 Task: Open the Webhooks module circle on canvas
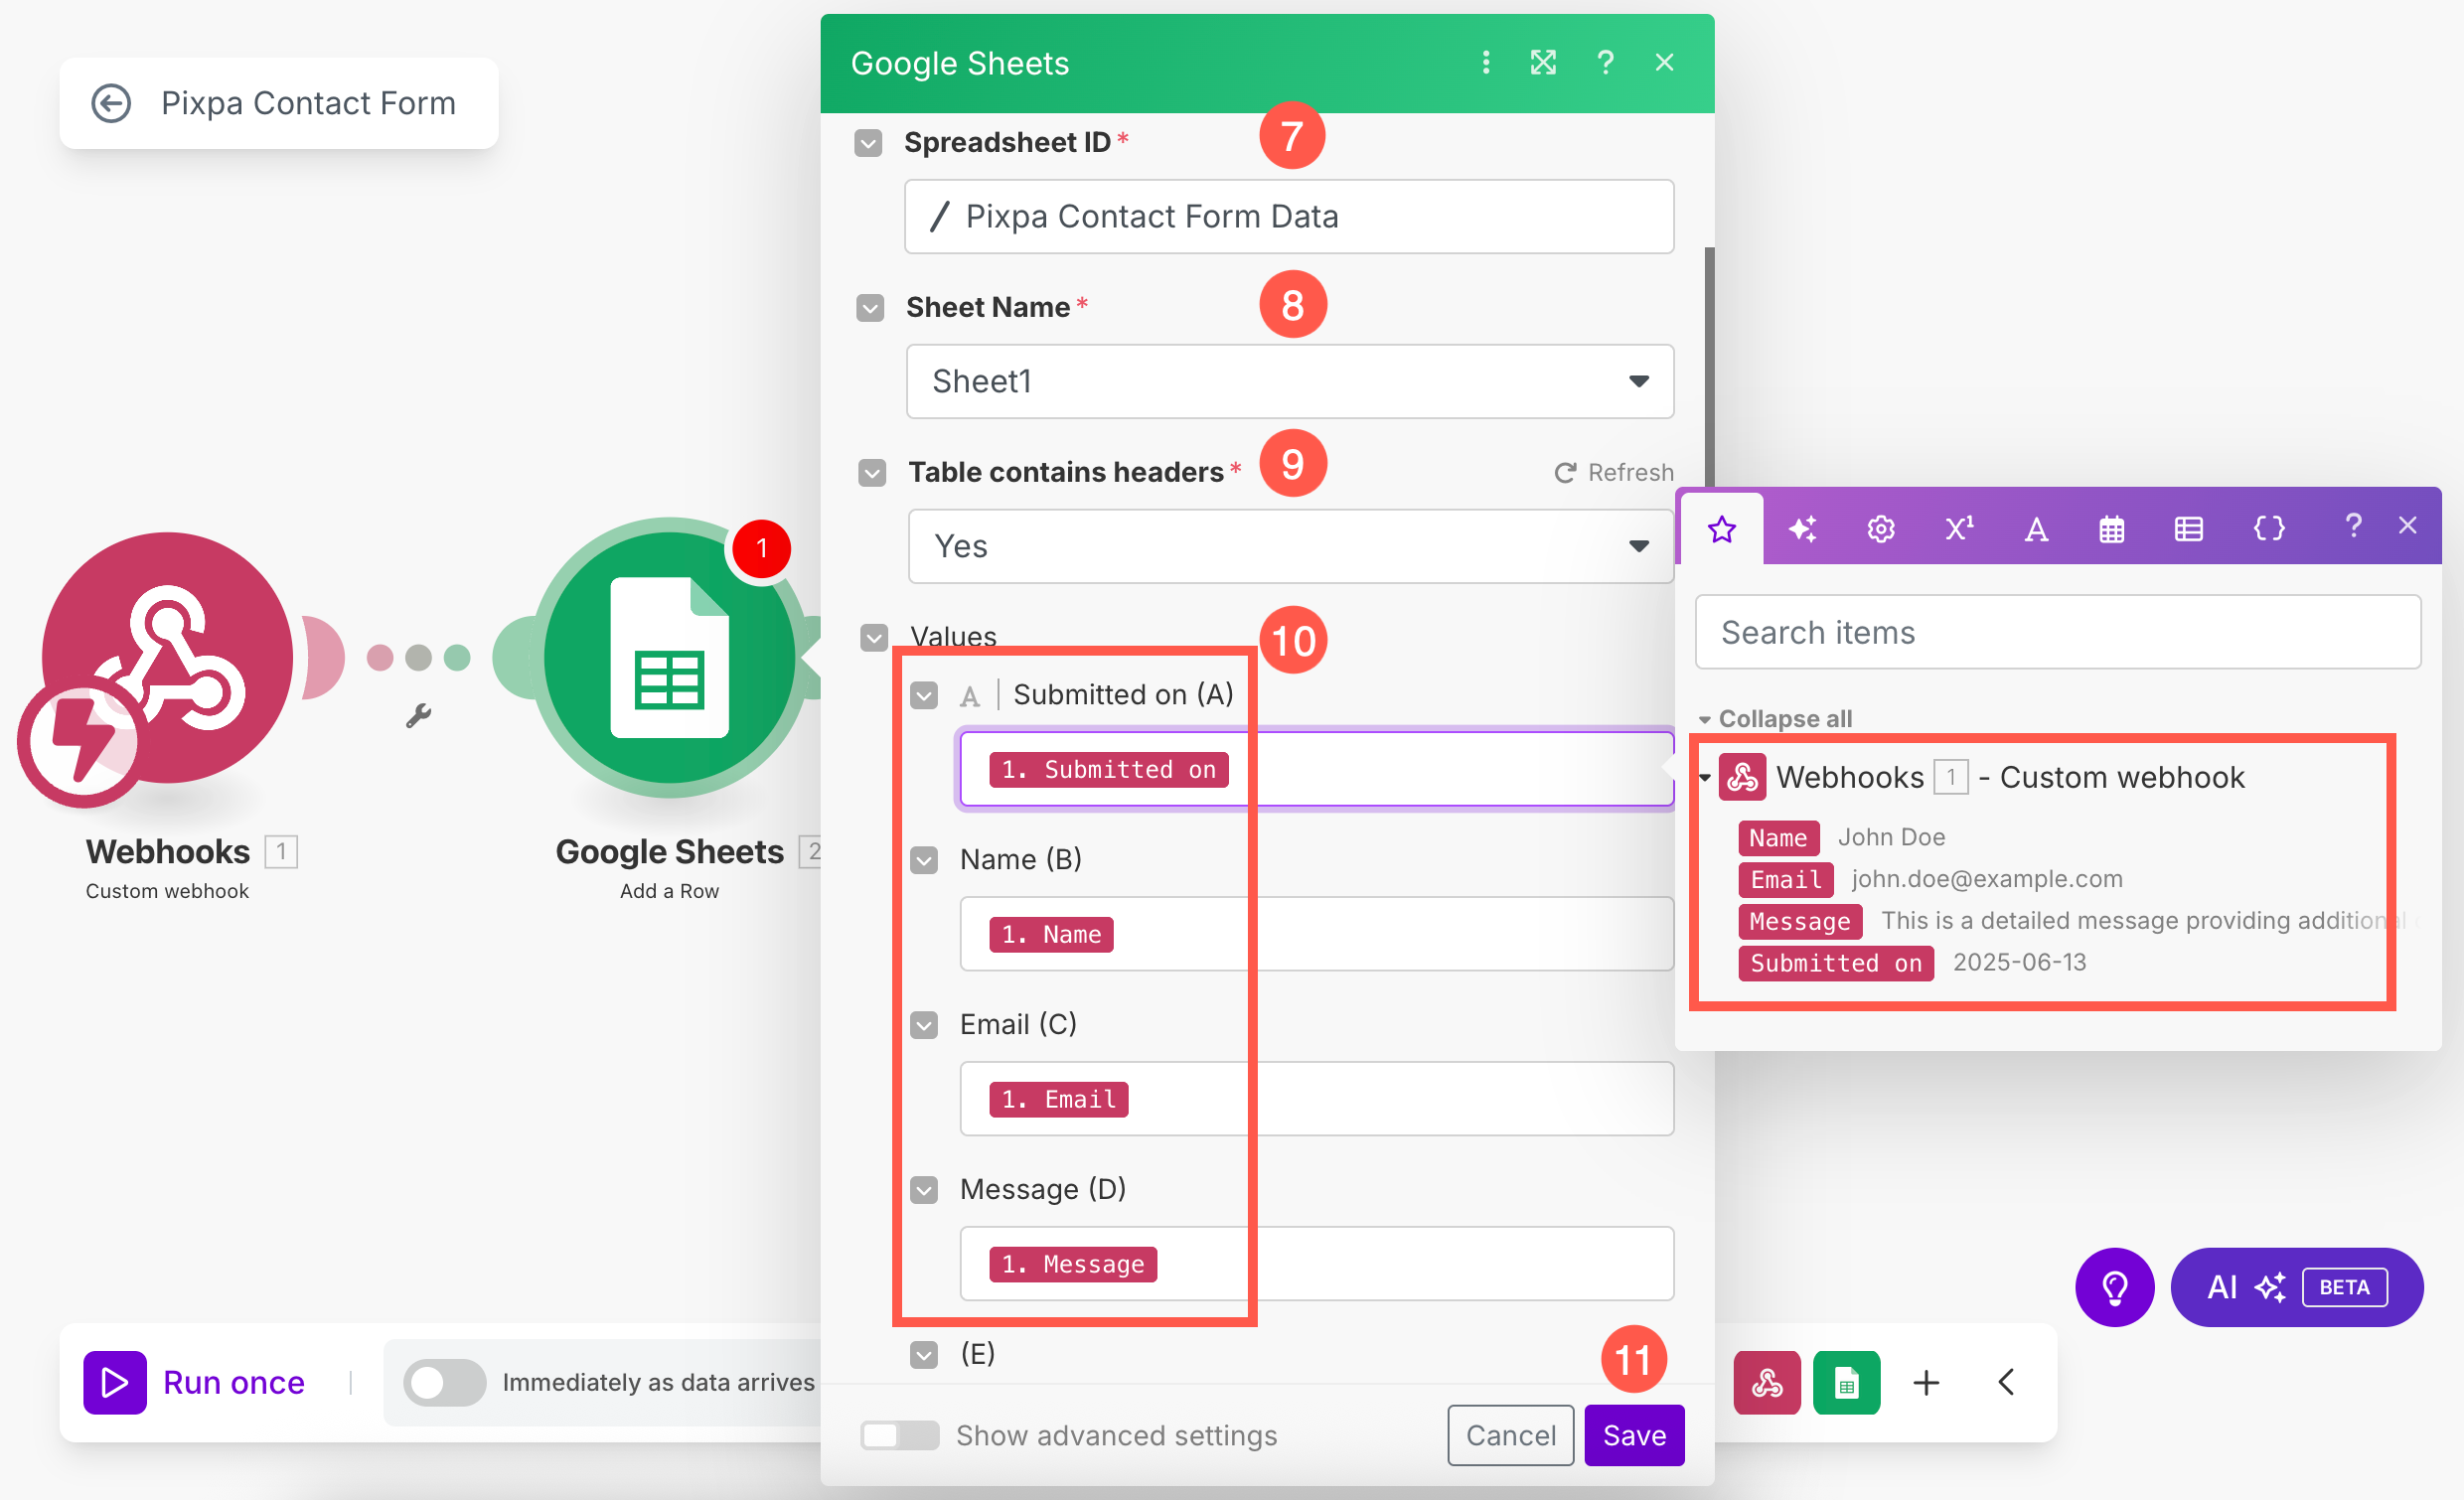click(x=167, y=657)
